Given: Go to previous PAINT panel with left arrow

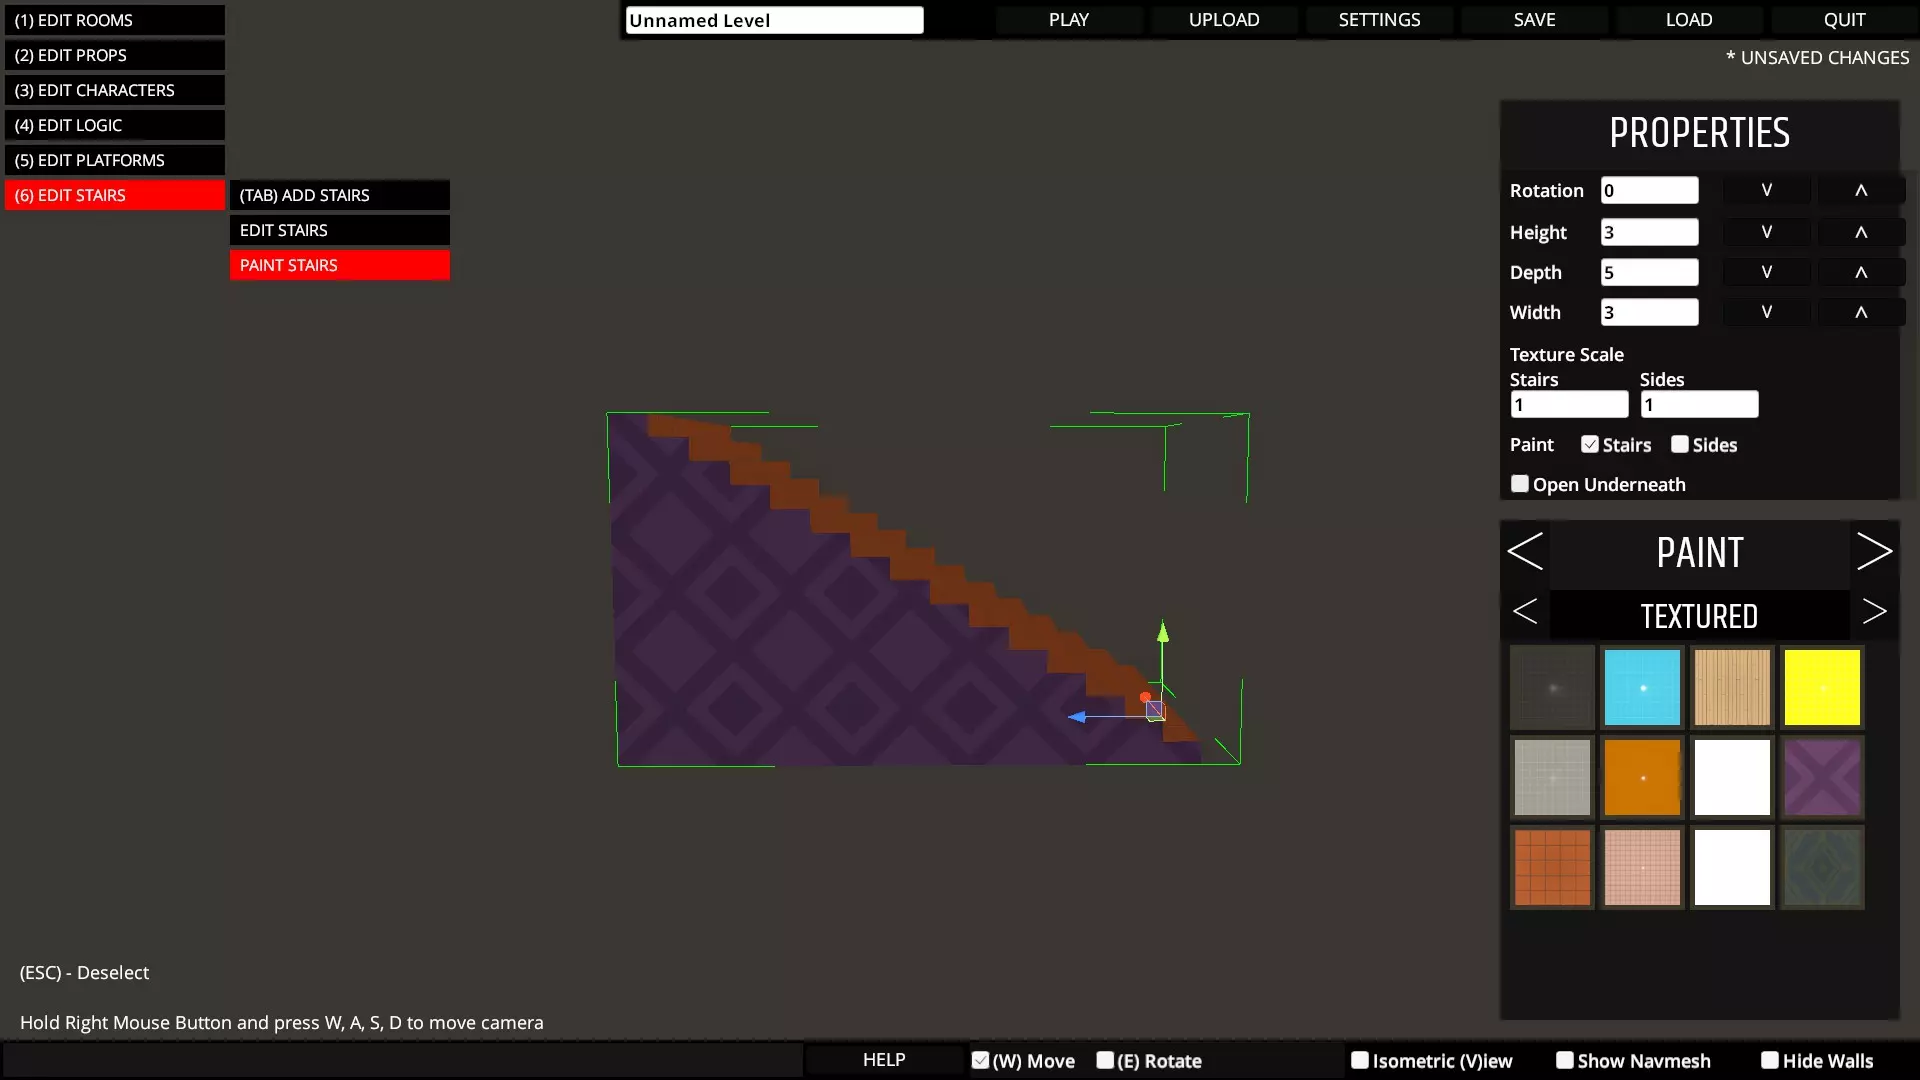Looking at the screenshot, I should (x=1525, y=552).
